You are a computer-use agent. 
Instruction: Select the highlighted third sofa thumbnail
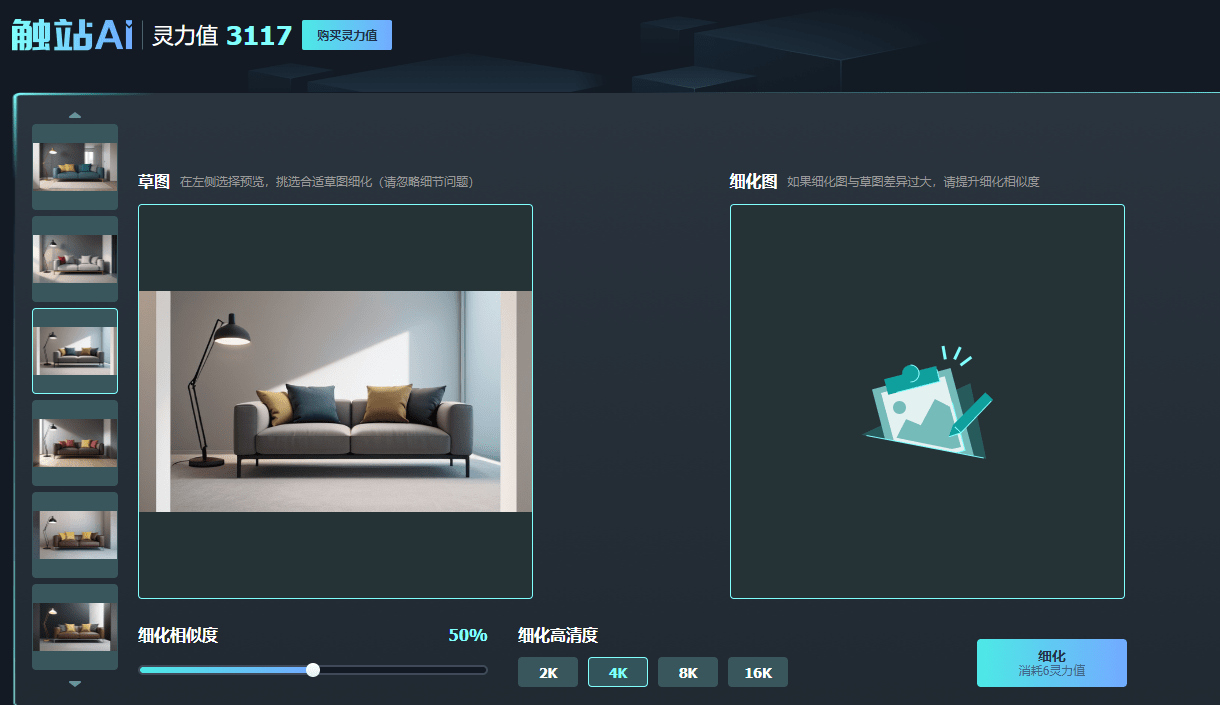75,351
